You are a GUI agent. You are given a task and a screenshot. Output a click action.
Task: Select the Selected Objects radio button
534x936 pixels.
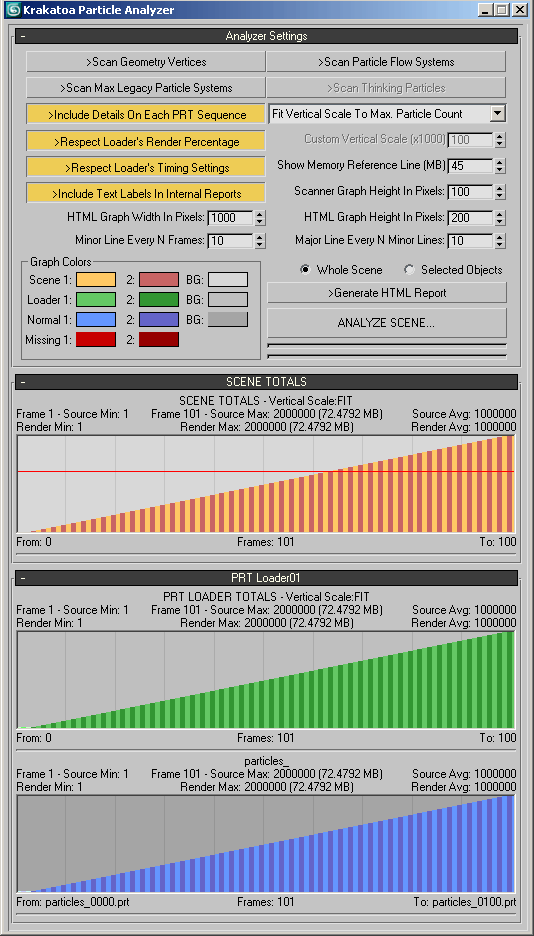(409, 270)
